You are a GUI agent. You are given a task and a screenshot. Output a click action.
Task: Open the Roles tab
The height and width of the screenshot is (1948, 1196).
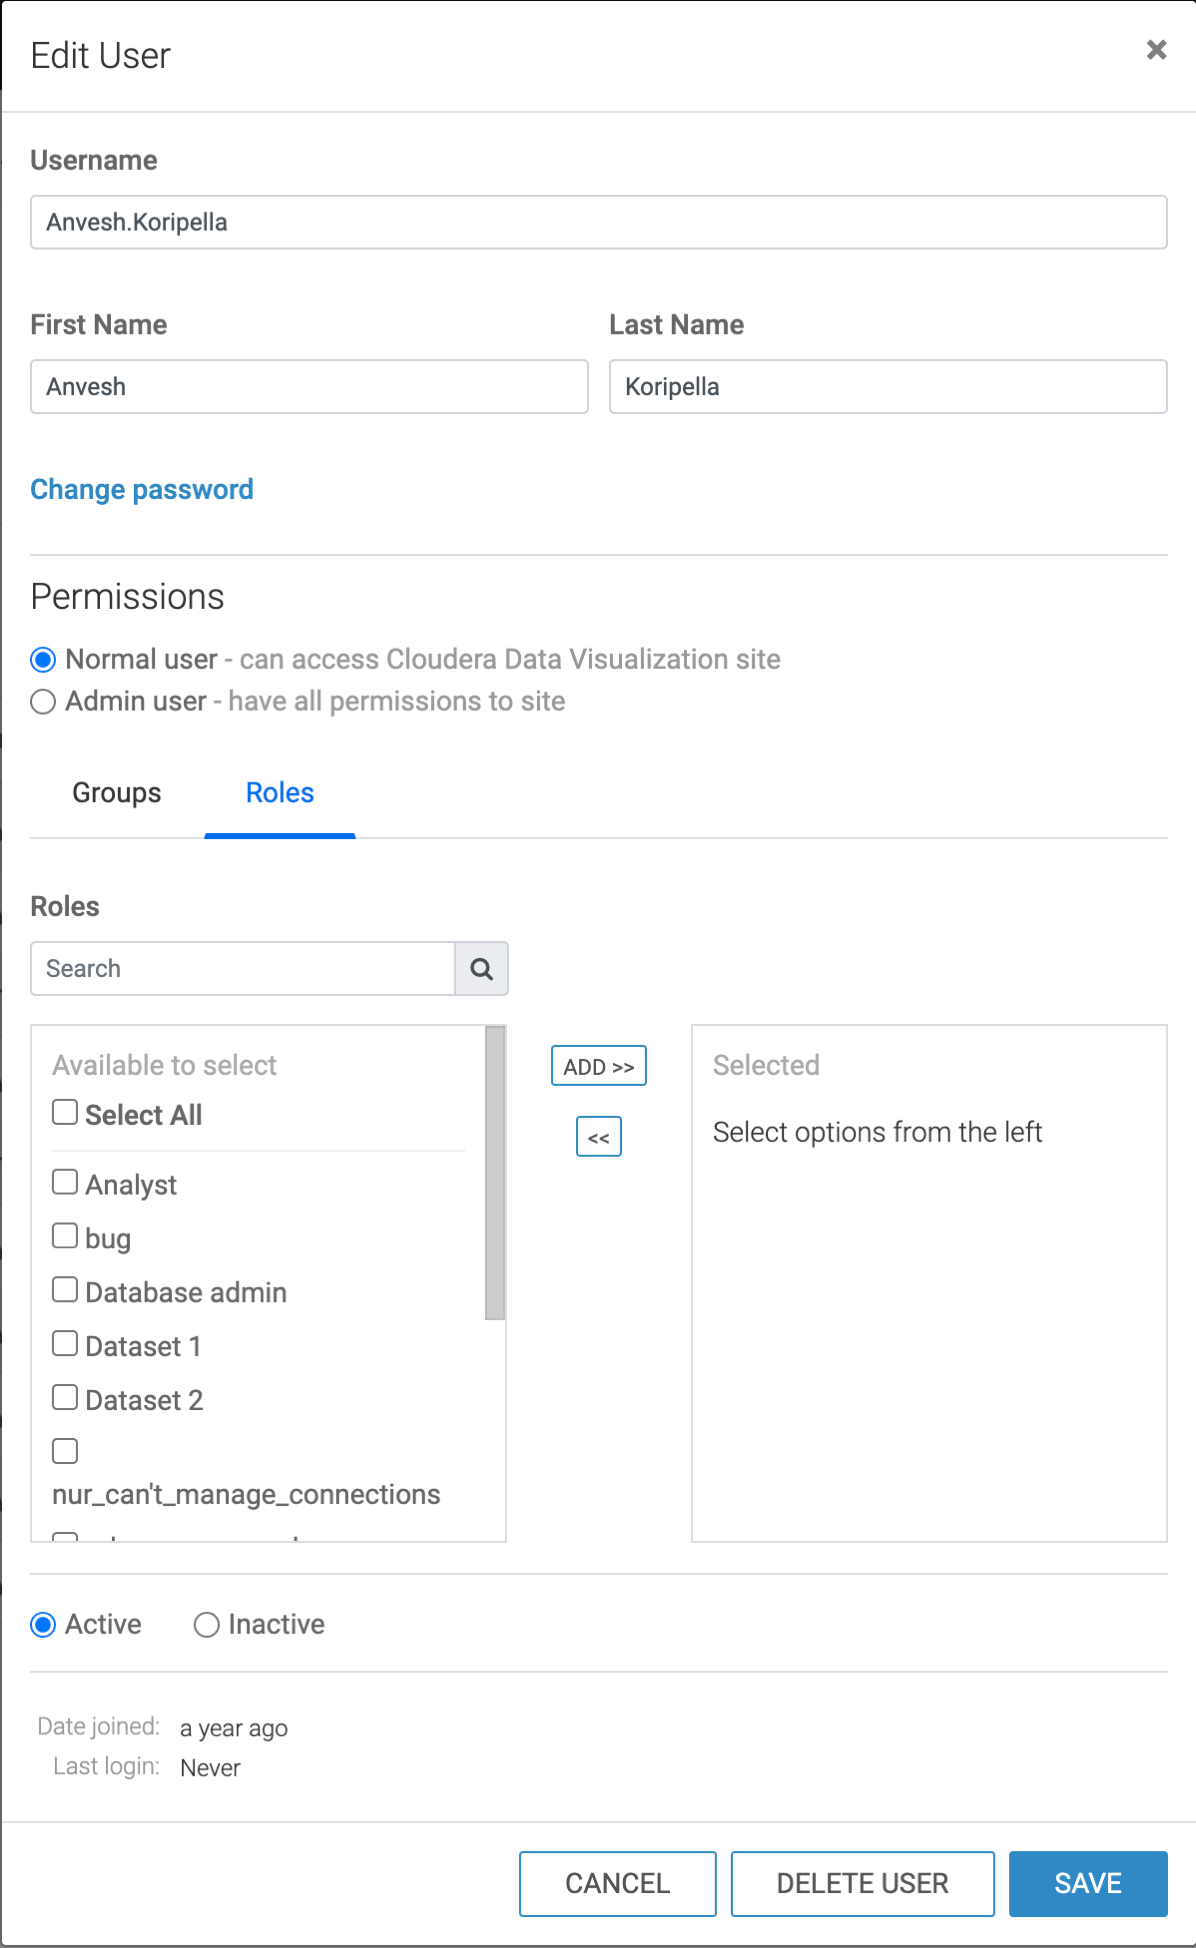pyautogui.click(x=280, y=793)
